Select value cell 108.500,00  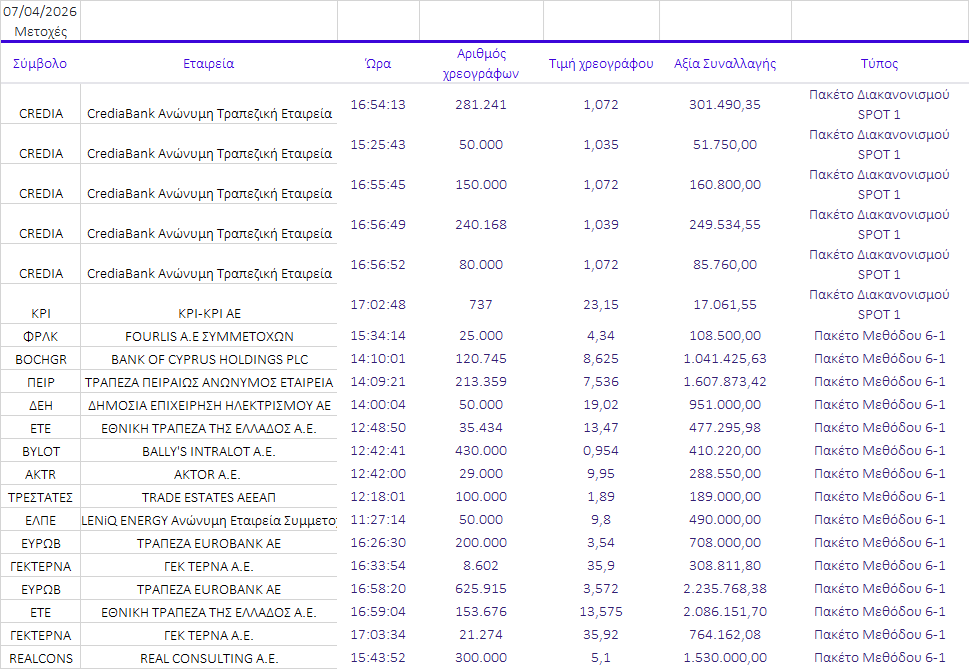click(725, 335)
